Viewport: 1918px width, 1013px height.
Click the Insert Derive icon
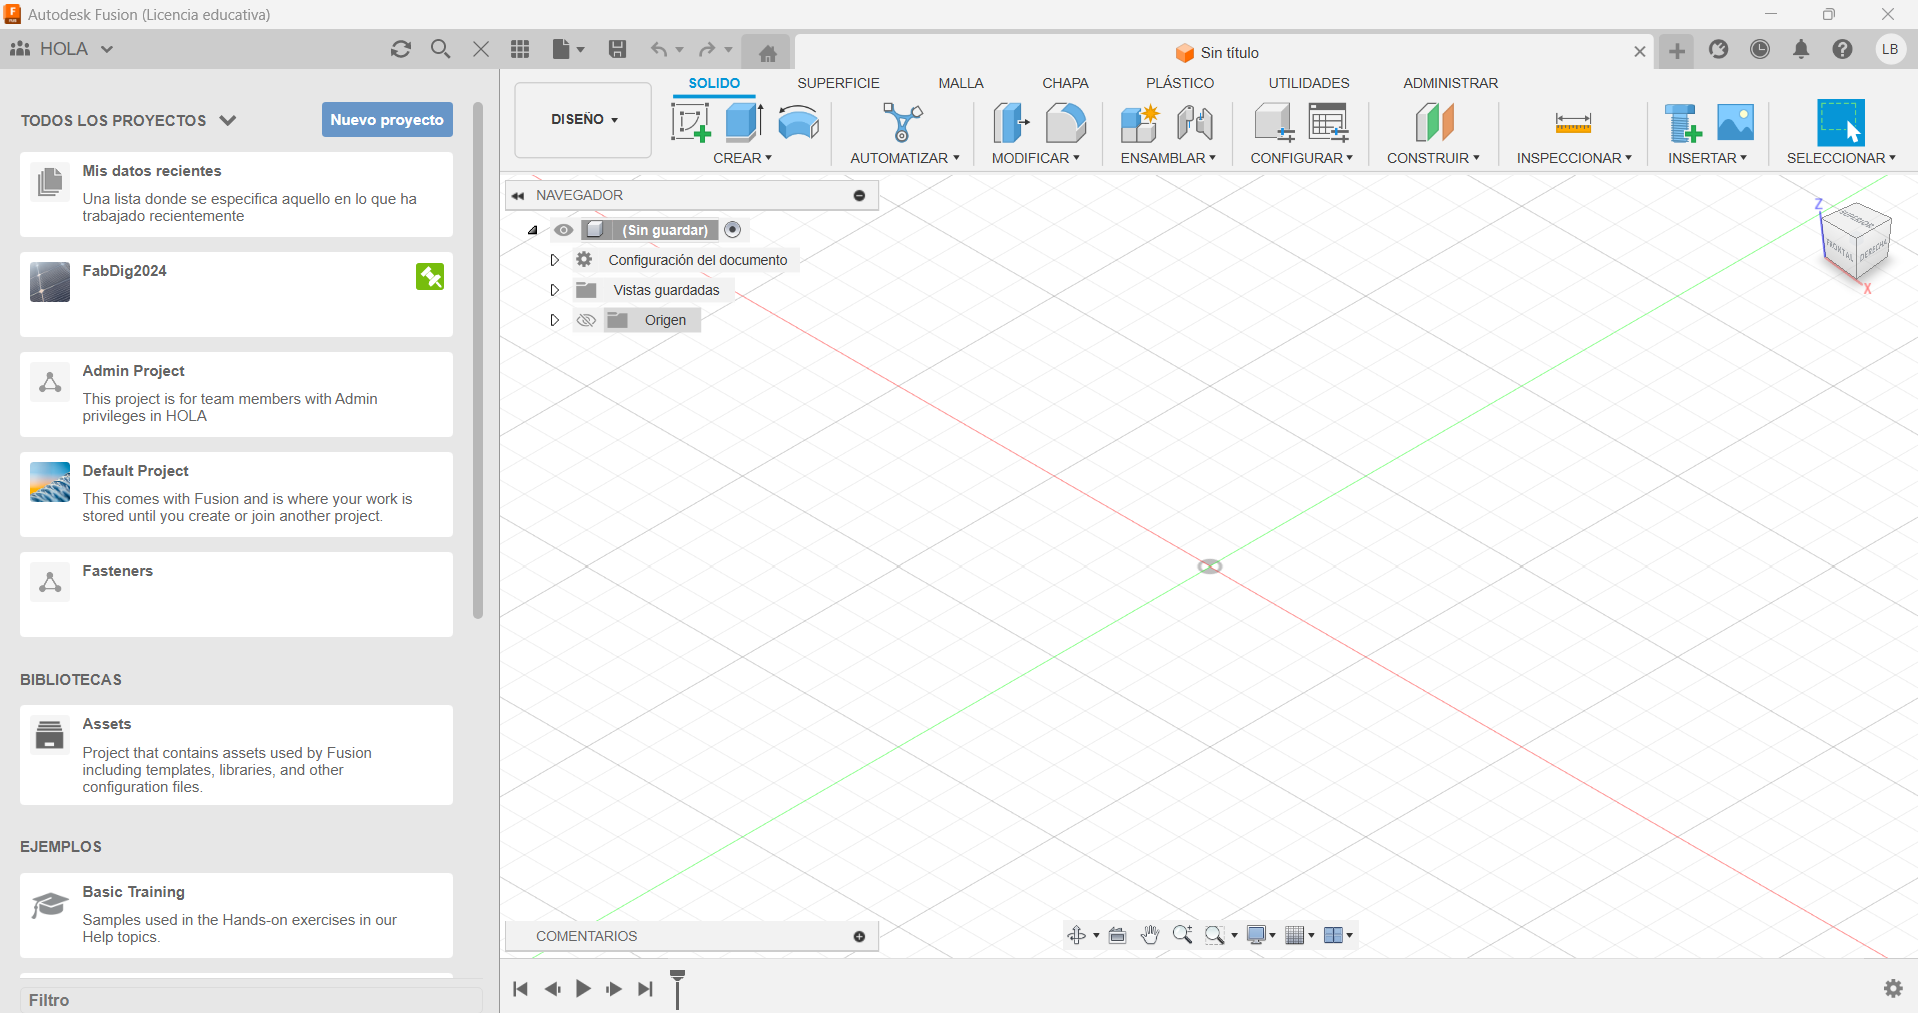pos(1683,123)
